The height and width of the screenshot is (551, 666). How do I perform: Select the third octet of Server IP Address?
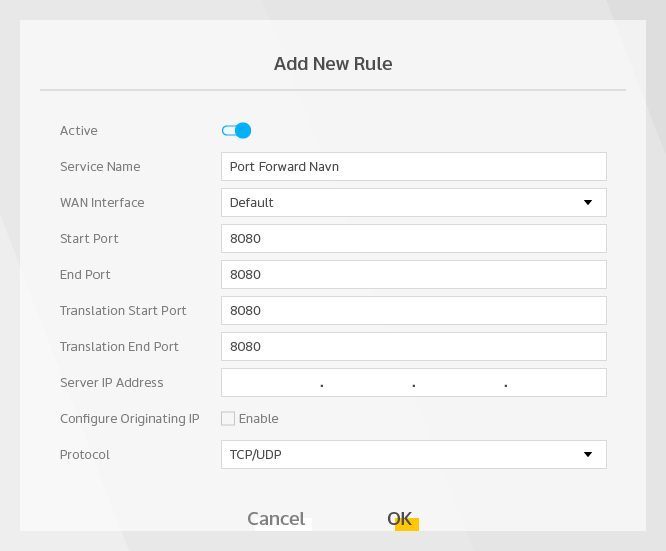459,383
